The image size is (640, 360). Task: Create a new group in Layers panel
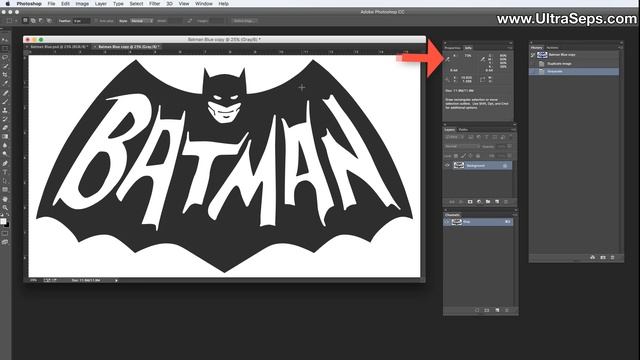pos(488,202)
